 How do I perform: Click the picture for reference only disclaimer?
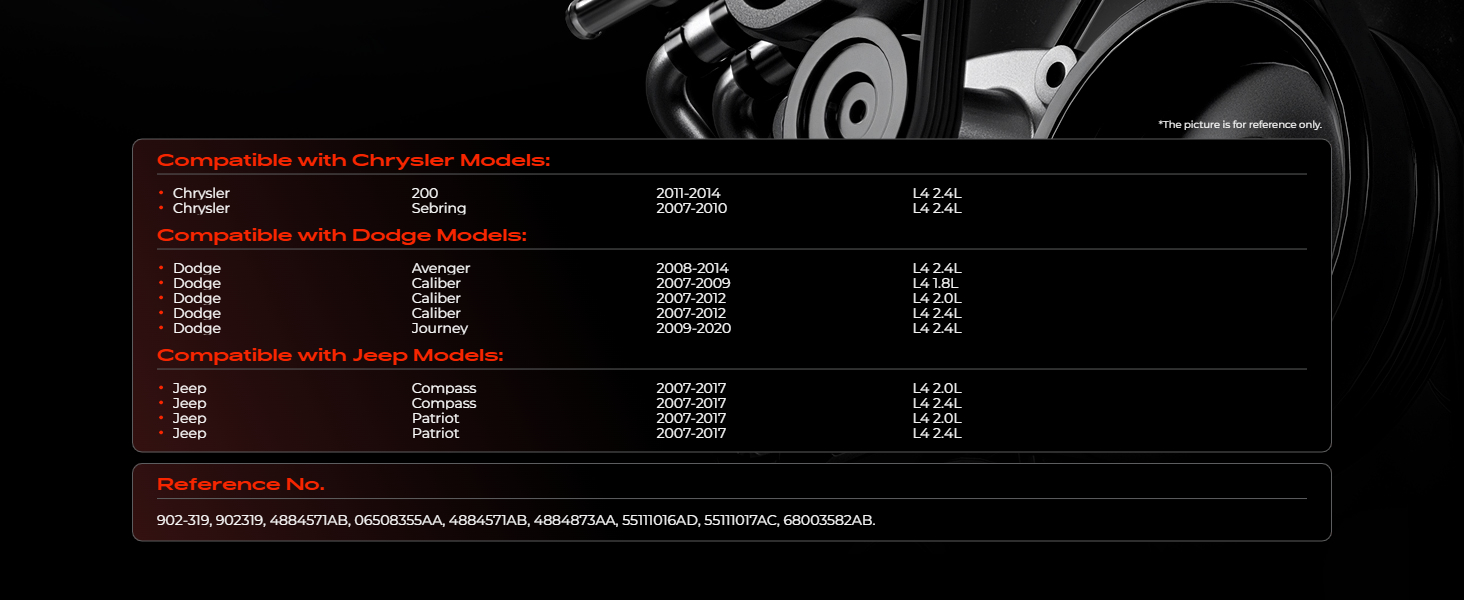coord(1240,124)
